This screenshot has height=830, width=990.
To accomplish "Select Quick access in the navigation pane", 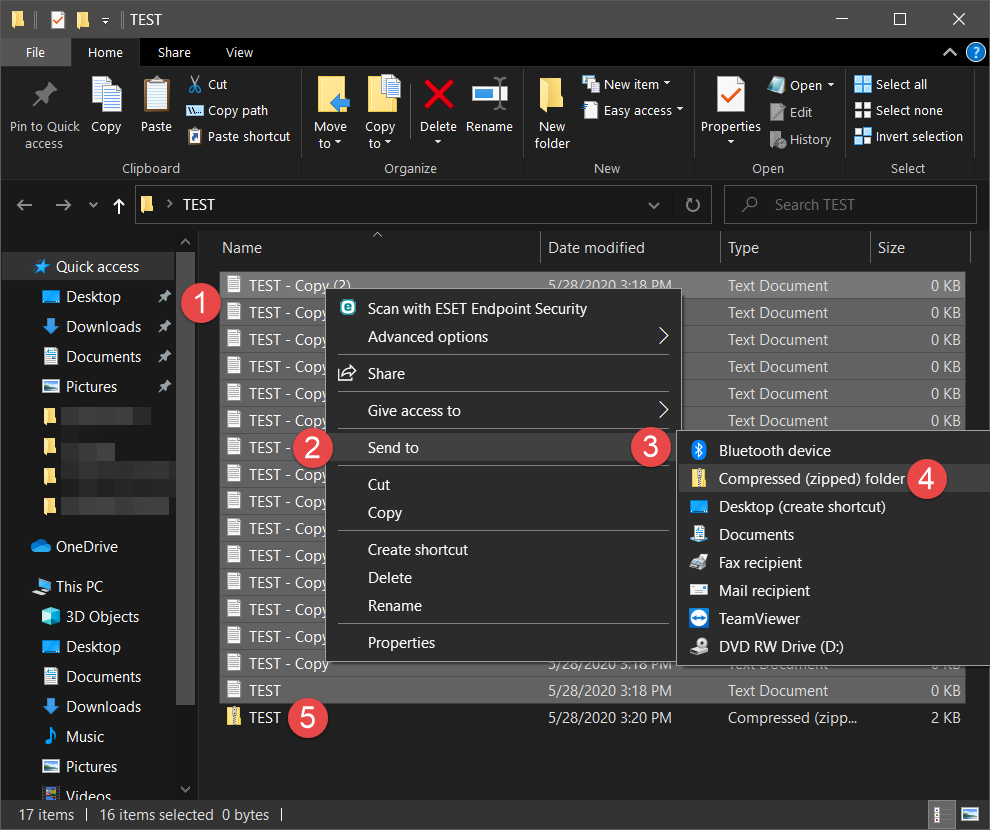I will (87, 266).
